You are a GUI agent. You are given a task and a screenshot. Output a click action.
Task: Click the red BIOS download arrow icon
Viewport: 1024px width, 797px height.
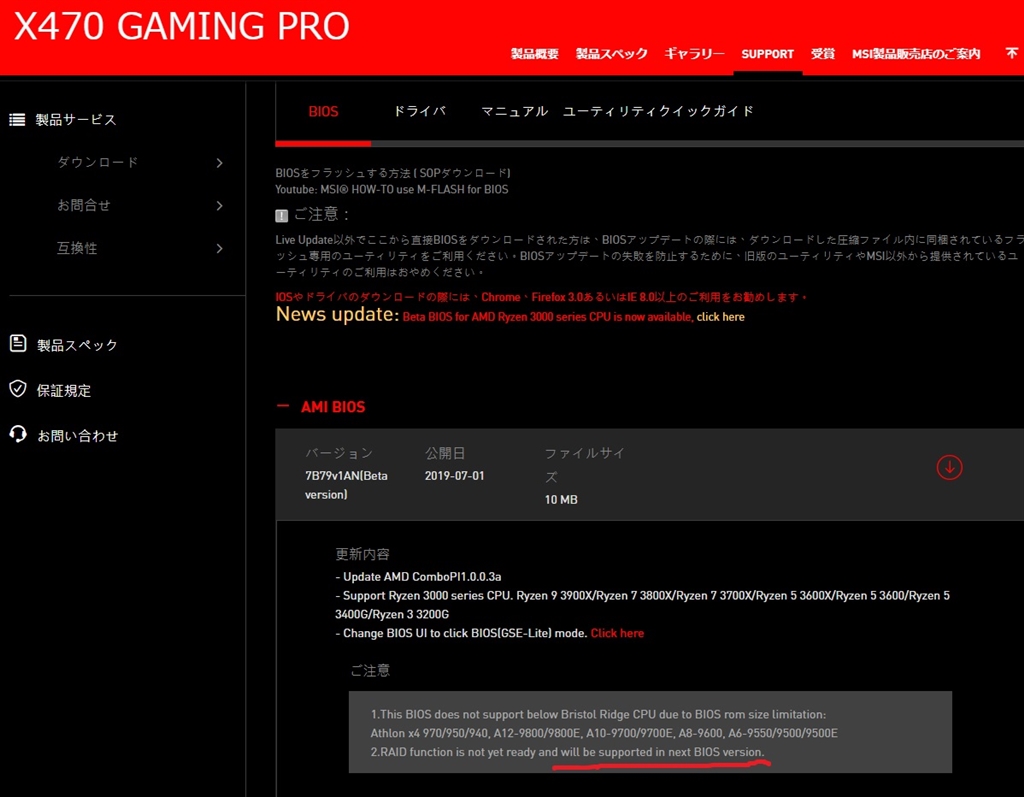point(949,467)
